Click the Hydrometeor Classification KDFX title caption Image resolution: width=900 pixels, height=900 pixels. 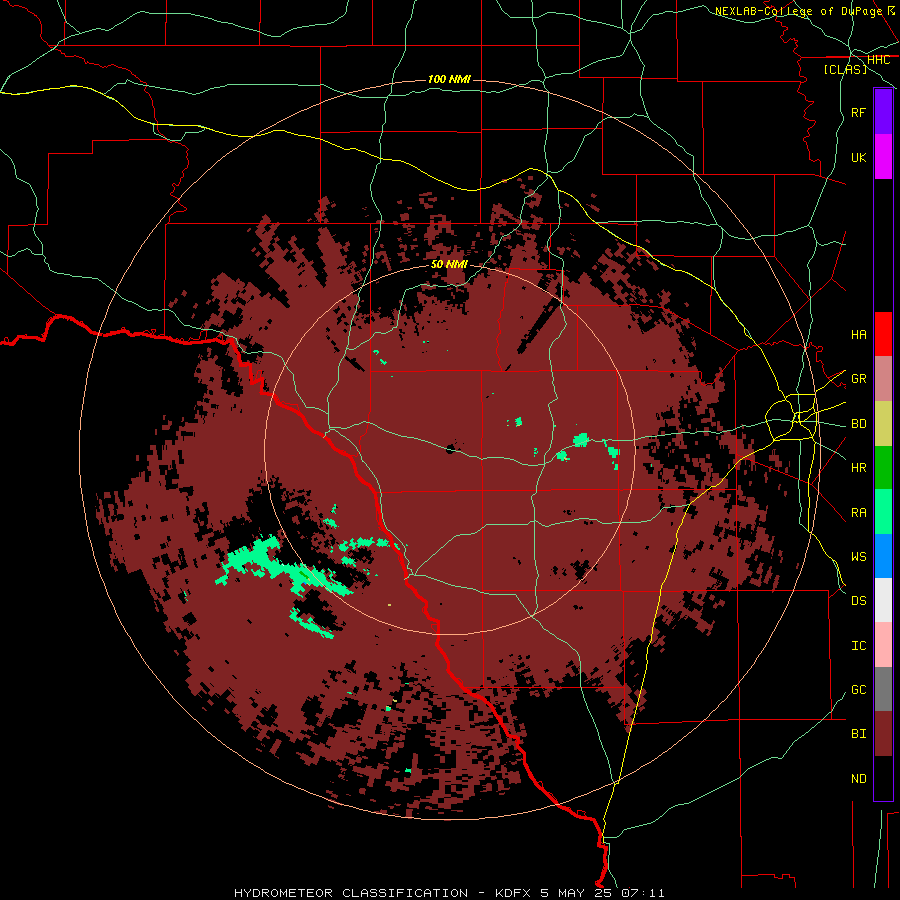(449, 893)
